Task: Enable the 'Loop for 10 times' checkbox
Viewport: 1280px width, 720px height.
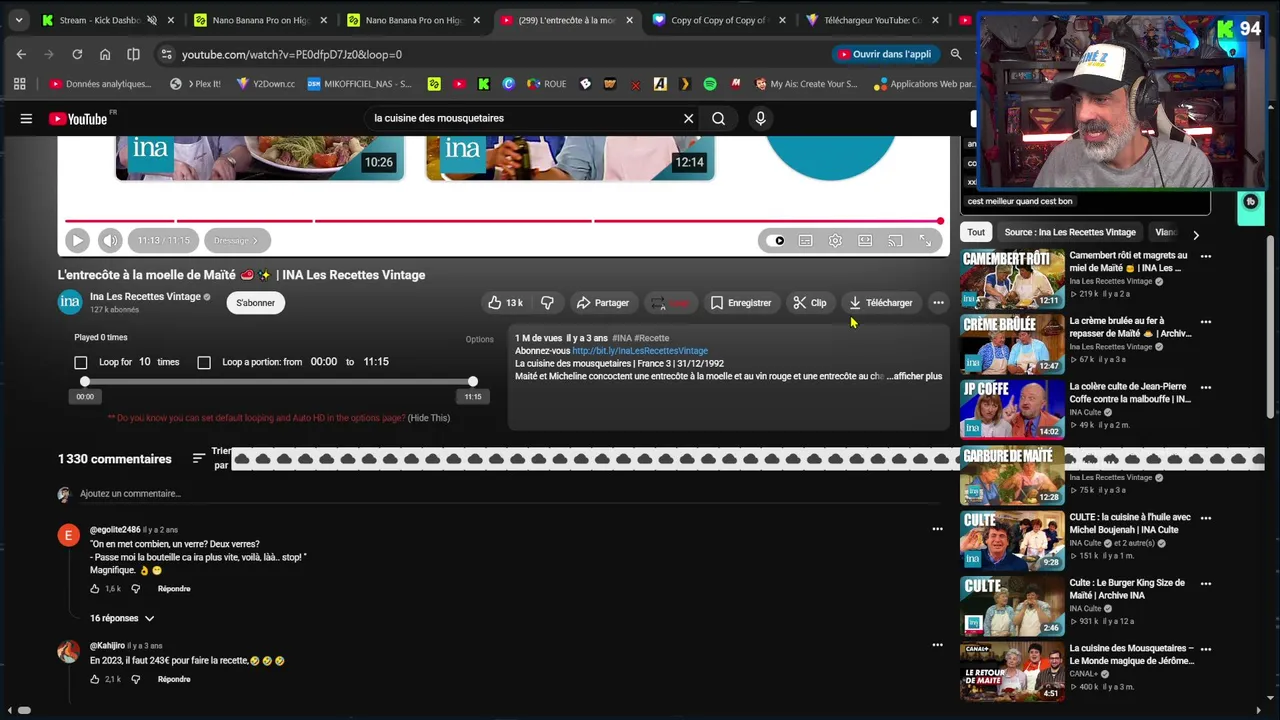Action: pos(81,362)
